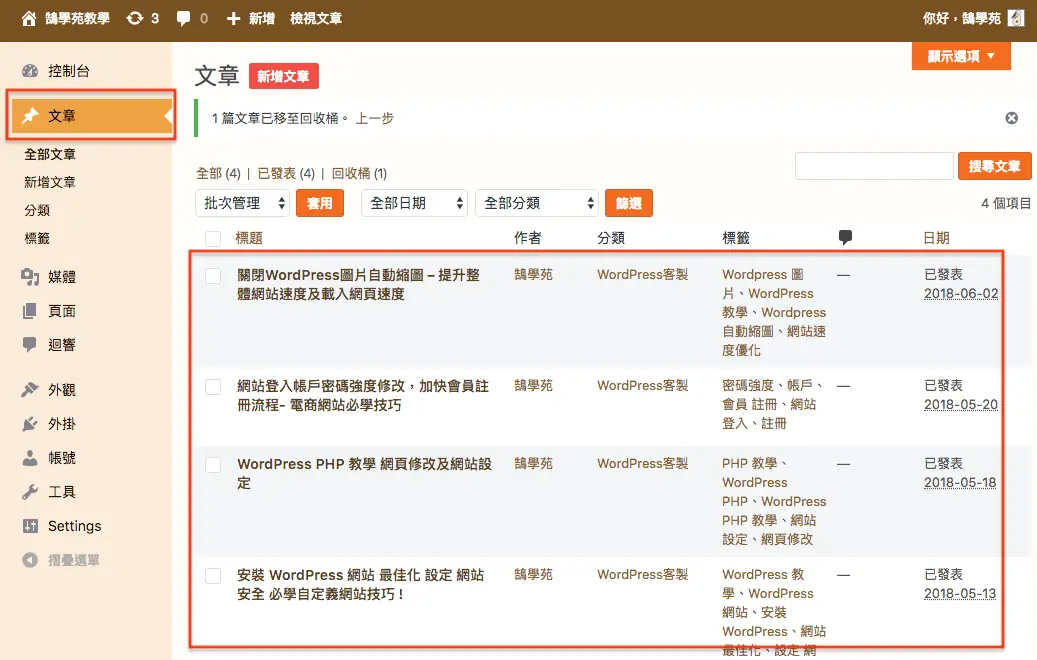Viewport: 1037px width, 660px height.
Task: Open the 全部分類 category filter dropdown
Action: point(537,203)
